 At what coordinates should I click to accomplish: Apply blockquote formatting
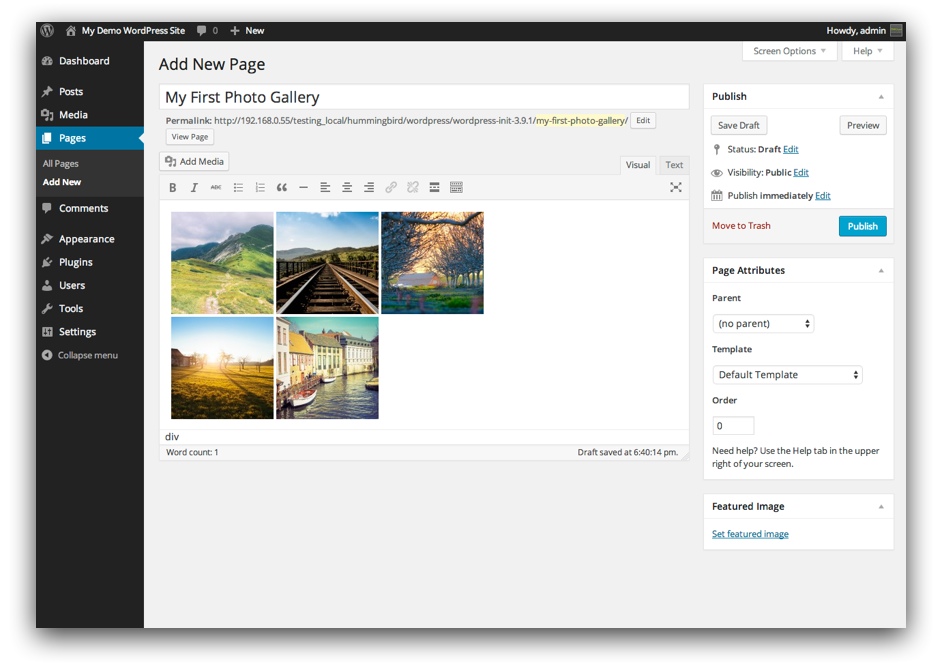[281, 187]
